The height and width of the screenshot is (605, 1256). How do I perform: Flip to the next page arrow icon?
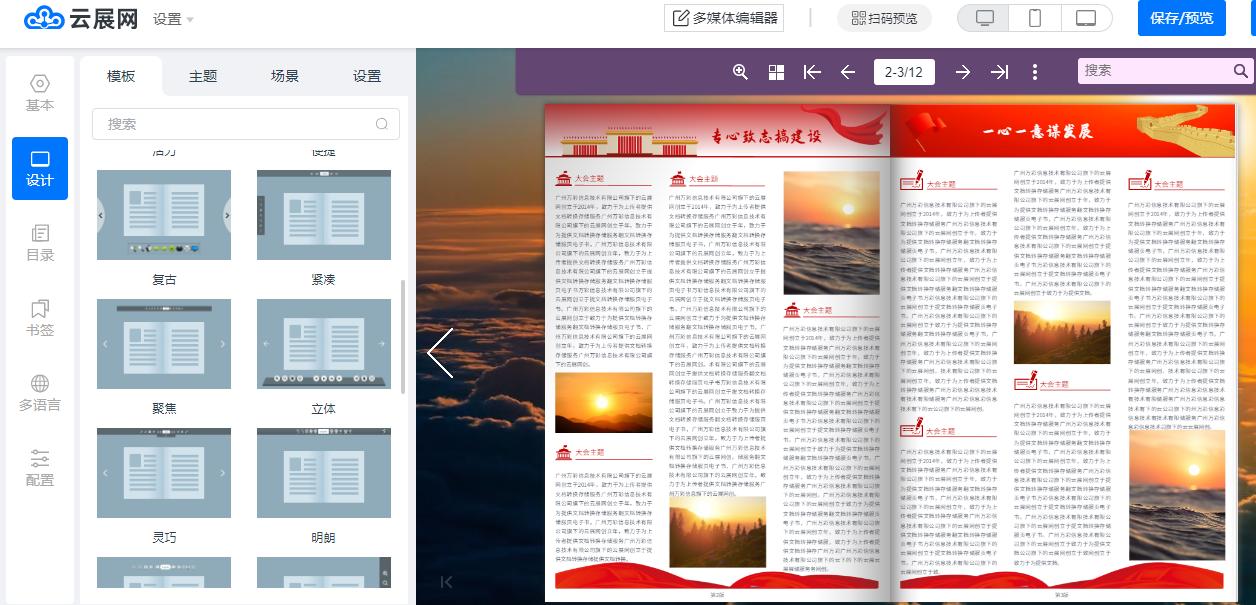coord(962,72)
